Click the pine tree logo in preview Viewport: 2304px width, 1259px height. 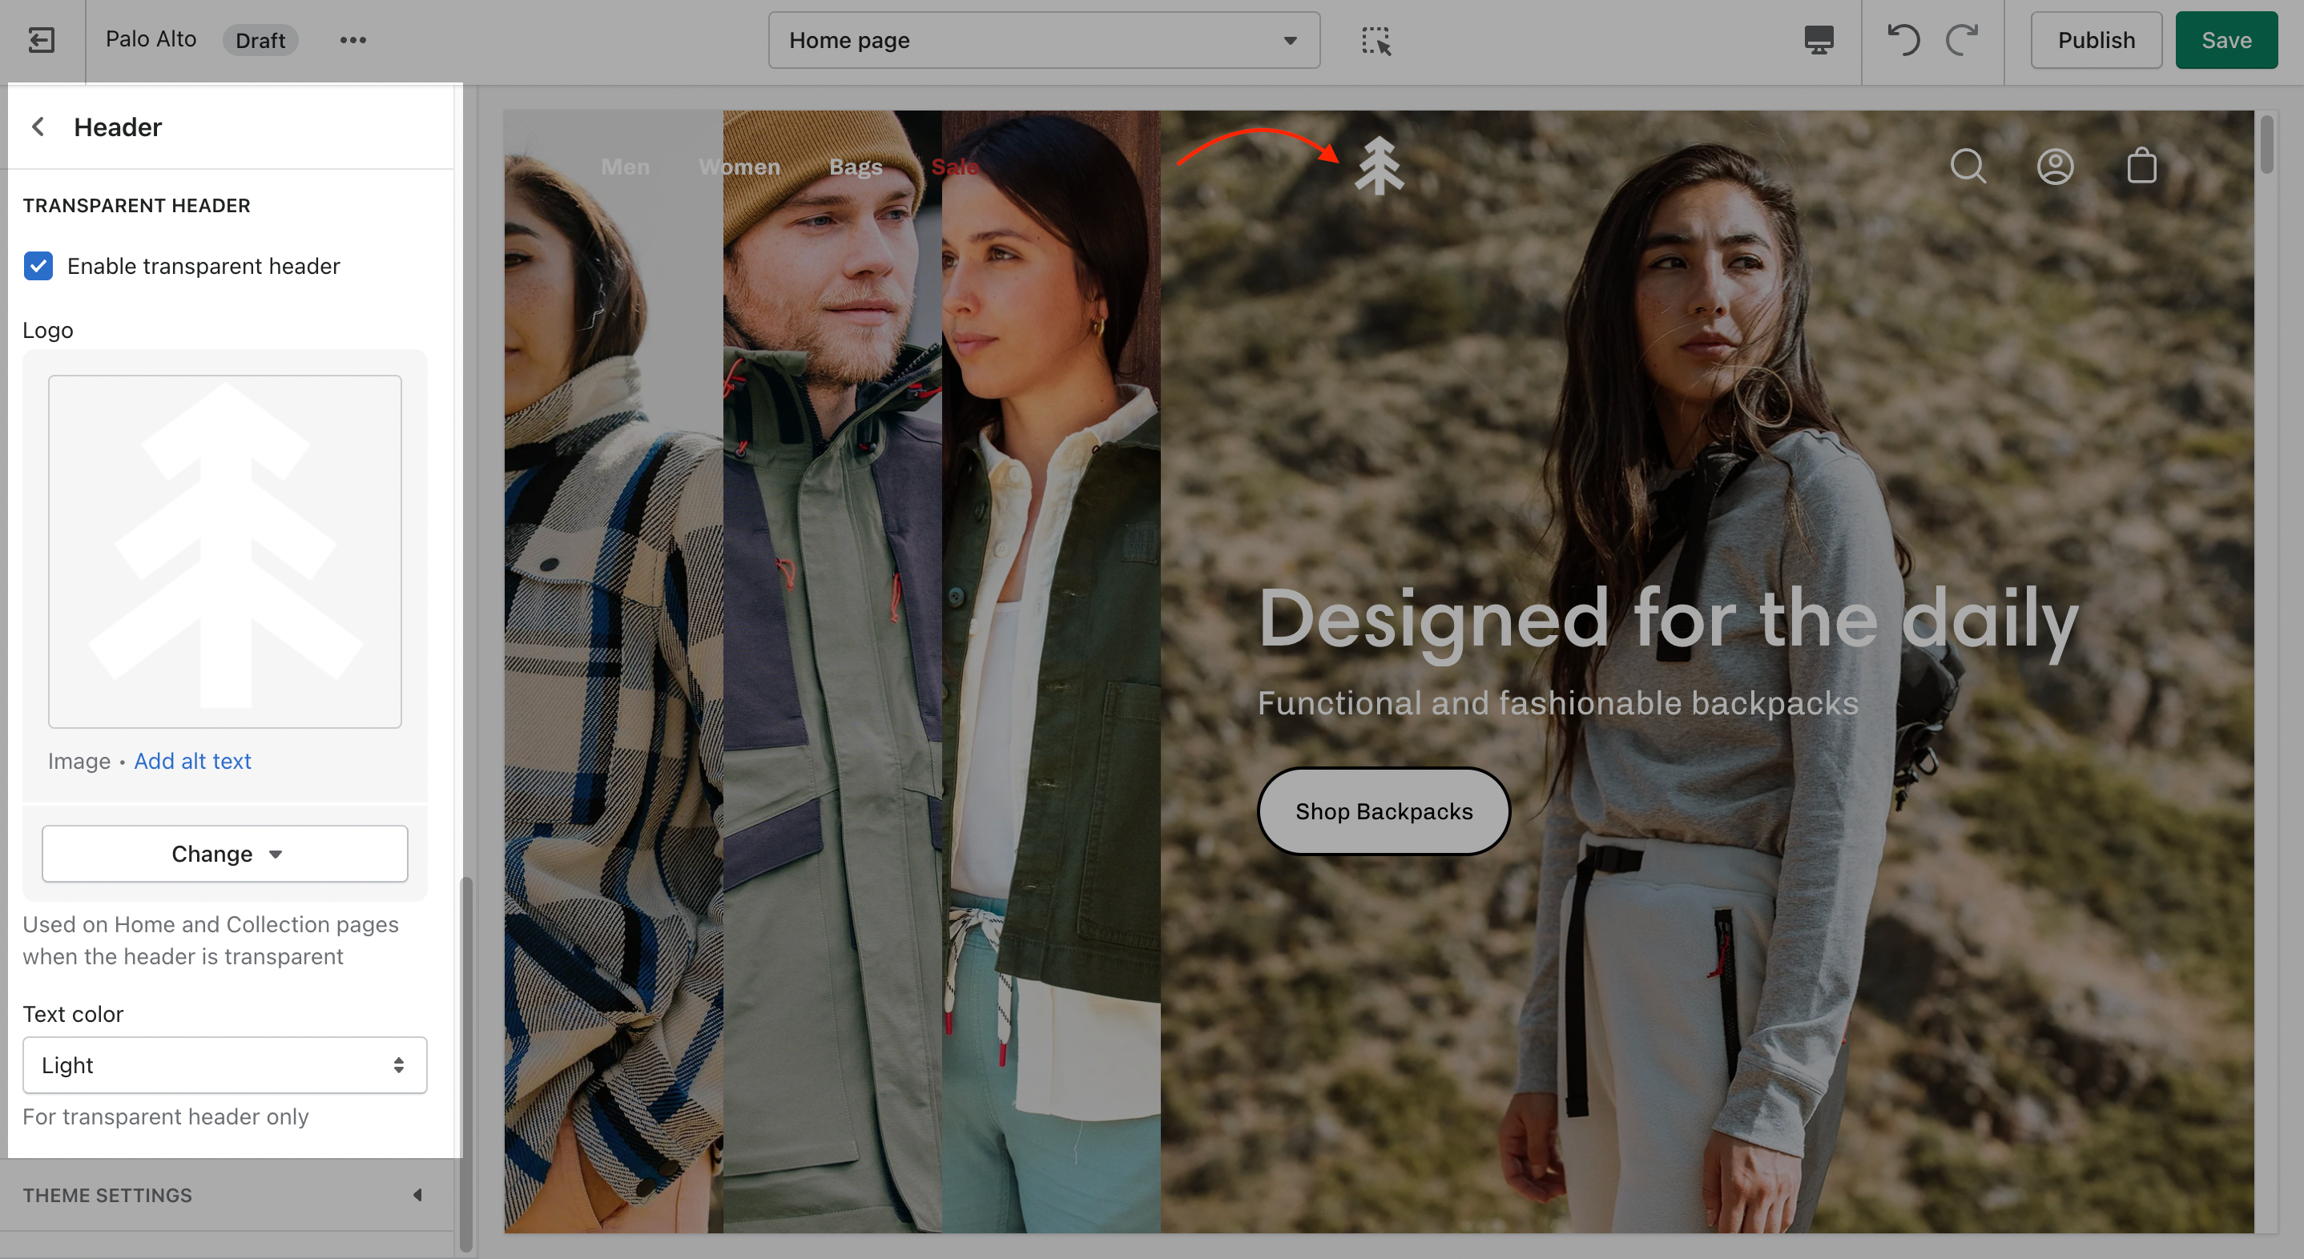pos(1379,165)
